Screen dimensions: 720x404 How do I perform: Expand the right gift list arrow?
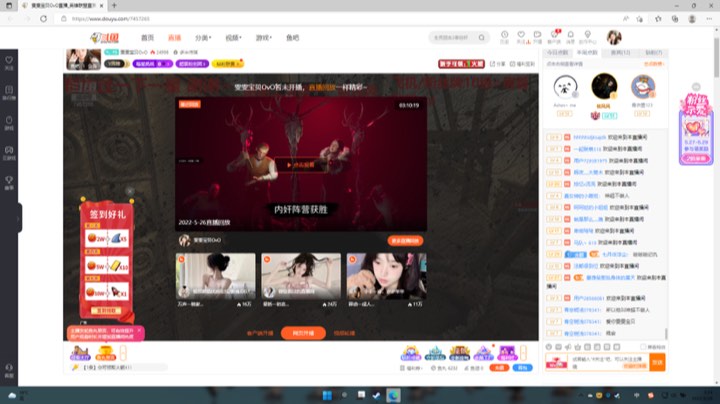pyautogui.click(x=523, y=353)
